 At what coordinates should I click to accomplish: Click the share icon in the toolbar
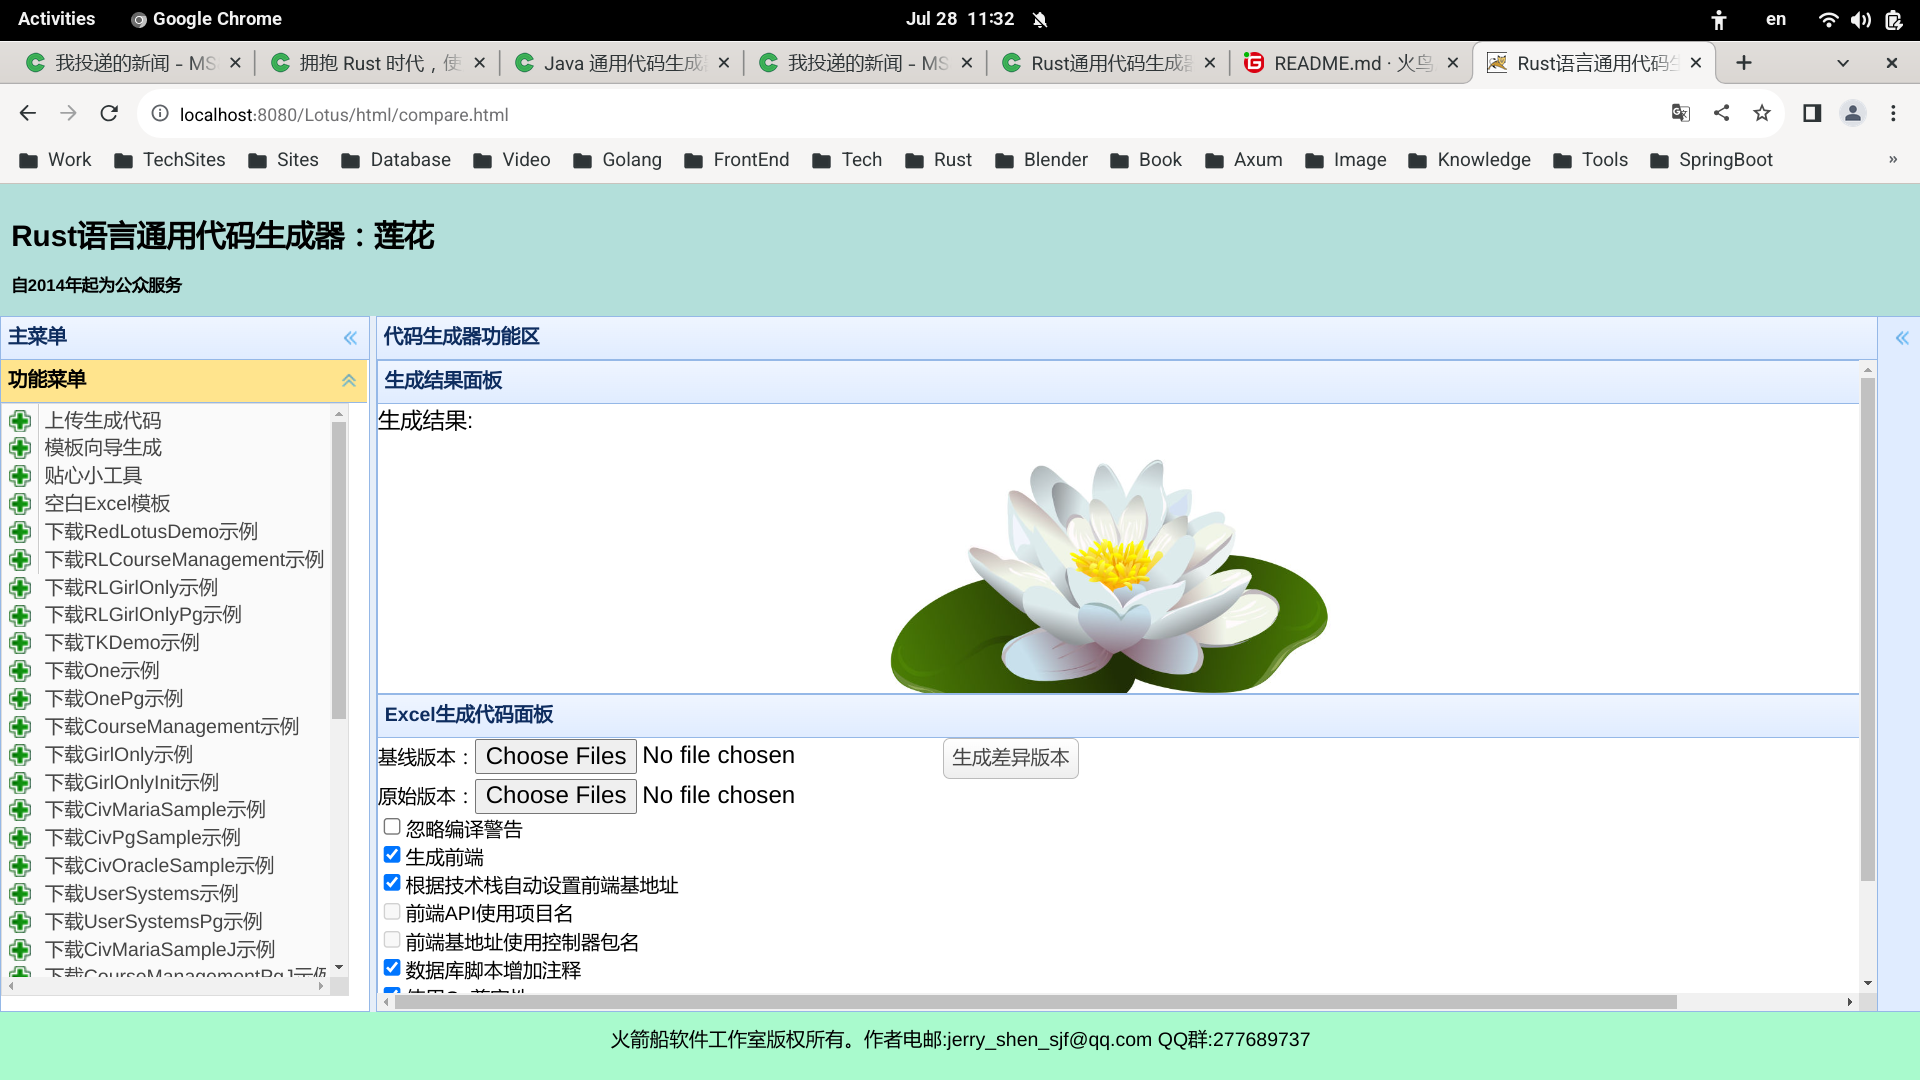click(x=1722, y=114)
